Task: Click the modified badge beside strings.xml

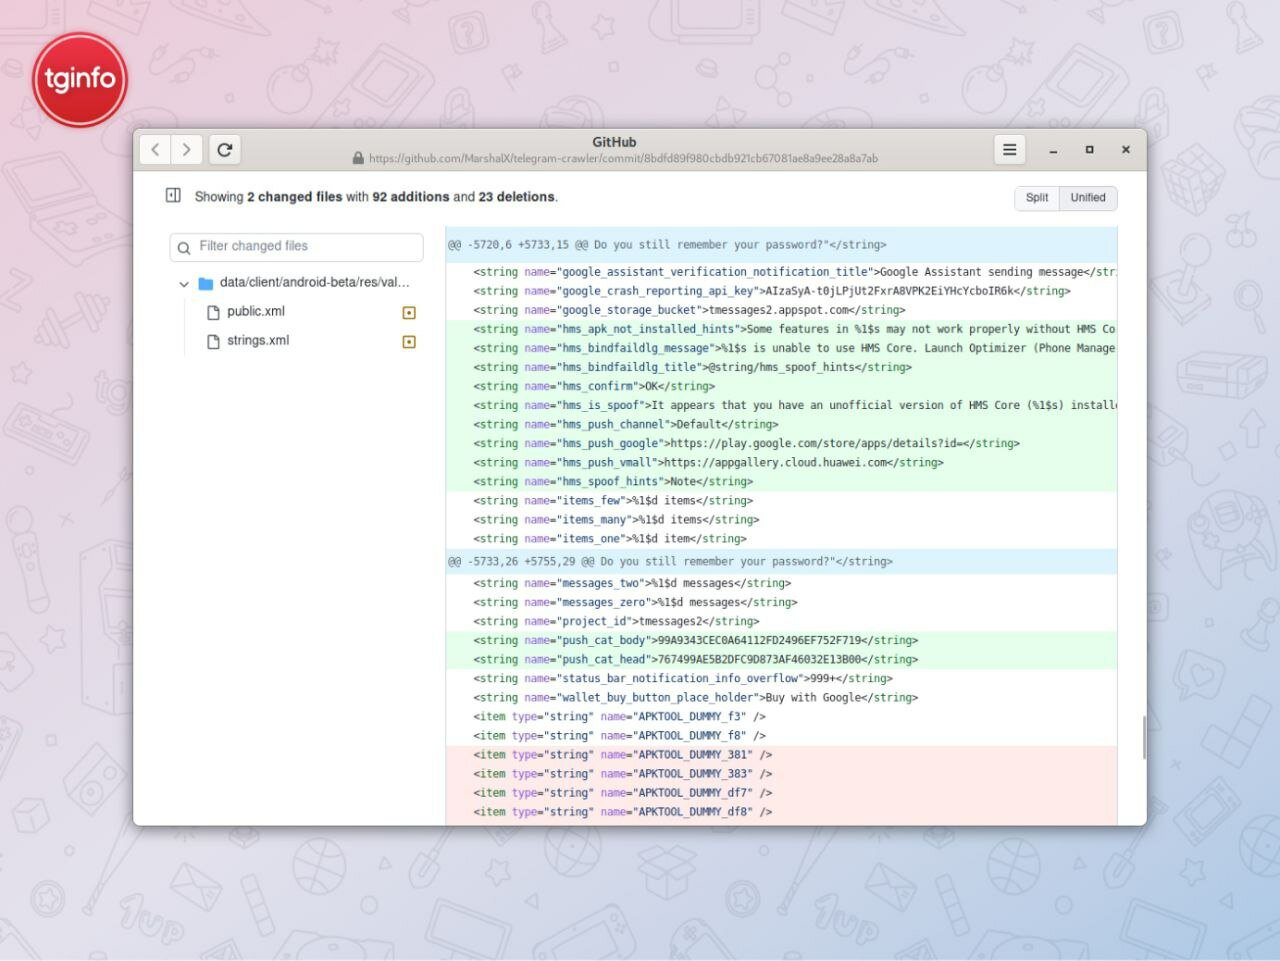Action: pos(408,342)
